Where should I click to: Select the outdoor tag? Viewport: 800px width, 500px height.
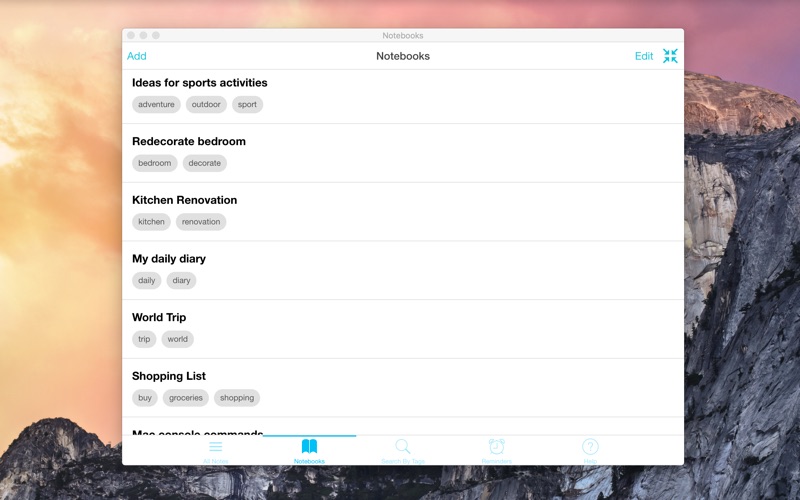tap(206, 105)
